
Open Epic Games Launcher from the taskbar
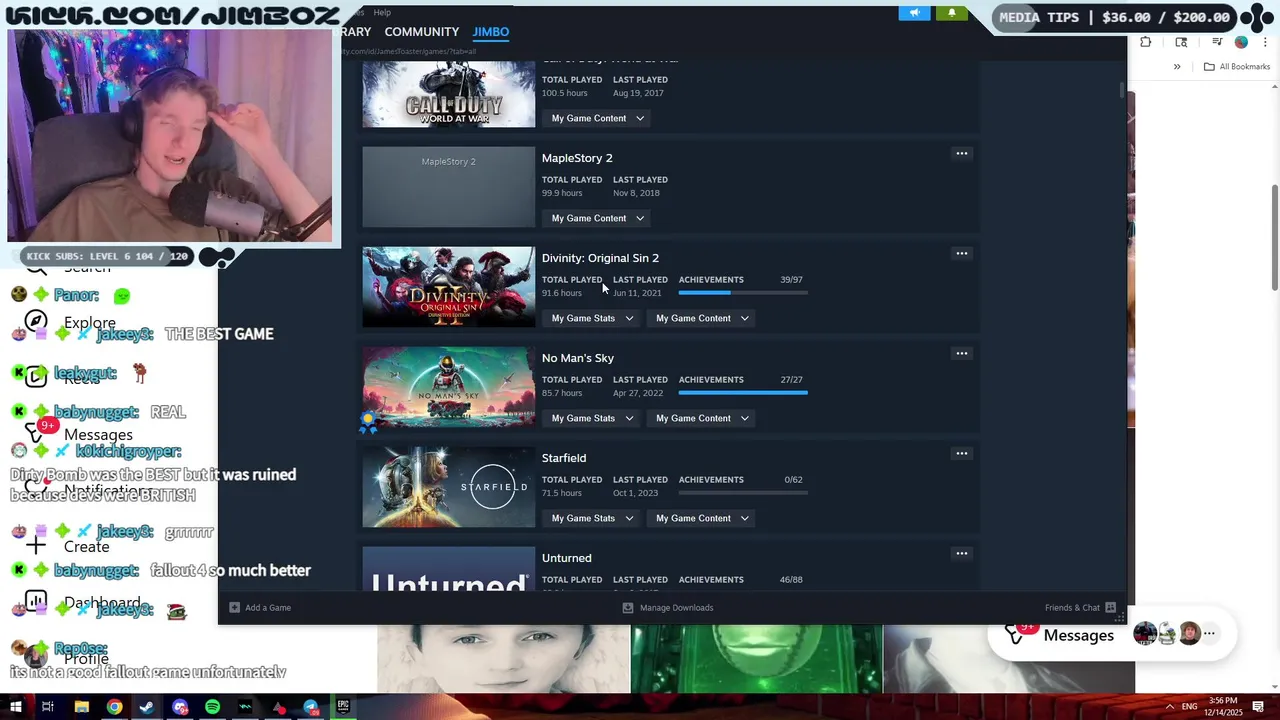pos(343,707)
